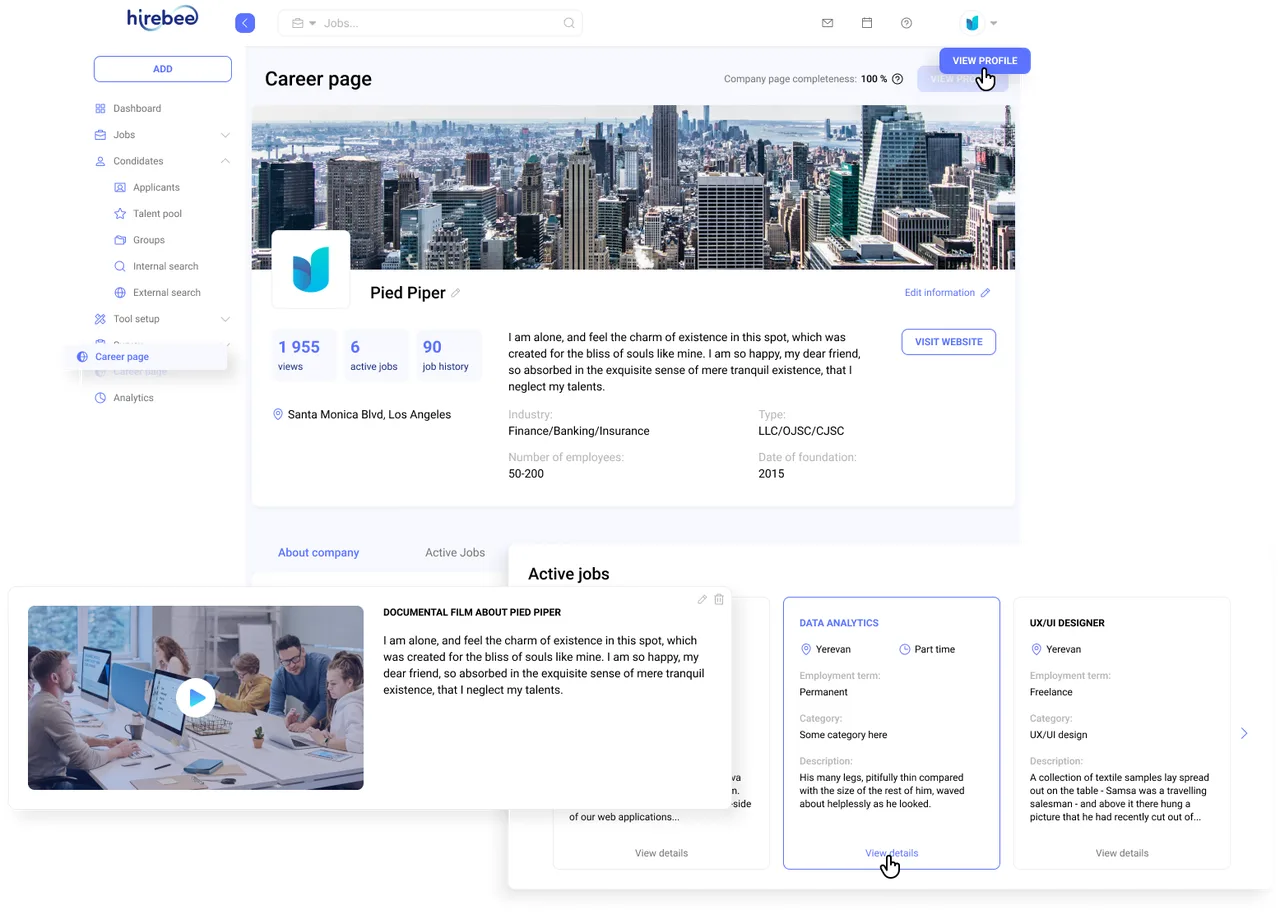Image resolution: width=1280 pixels, height=914 pixels.
Task: Edit company name pencil icon
Action: coord(456,293)
